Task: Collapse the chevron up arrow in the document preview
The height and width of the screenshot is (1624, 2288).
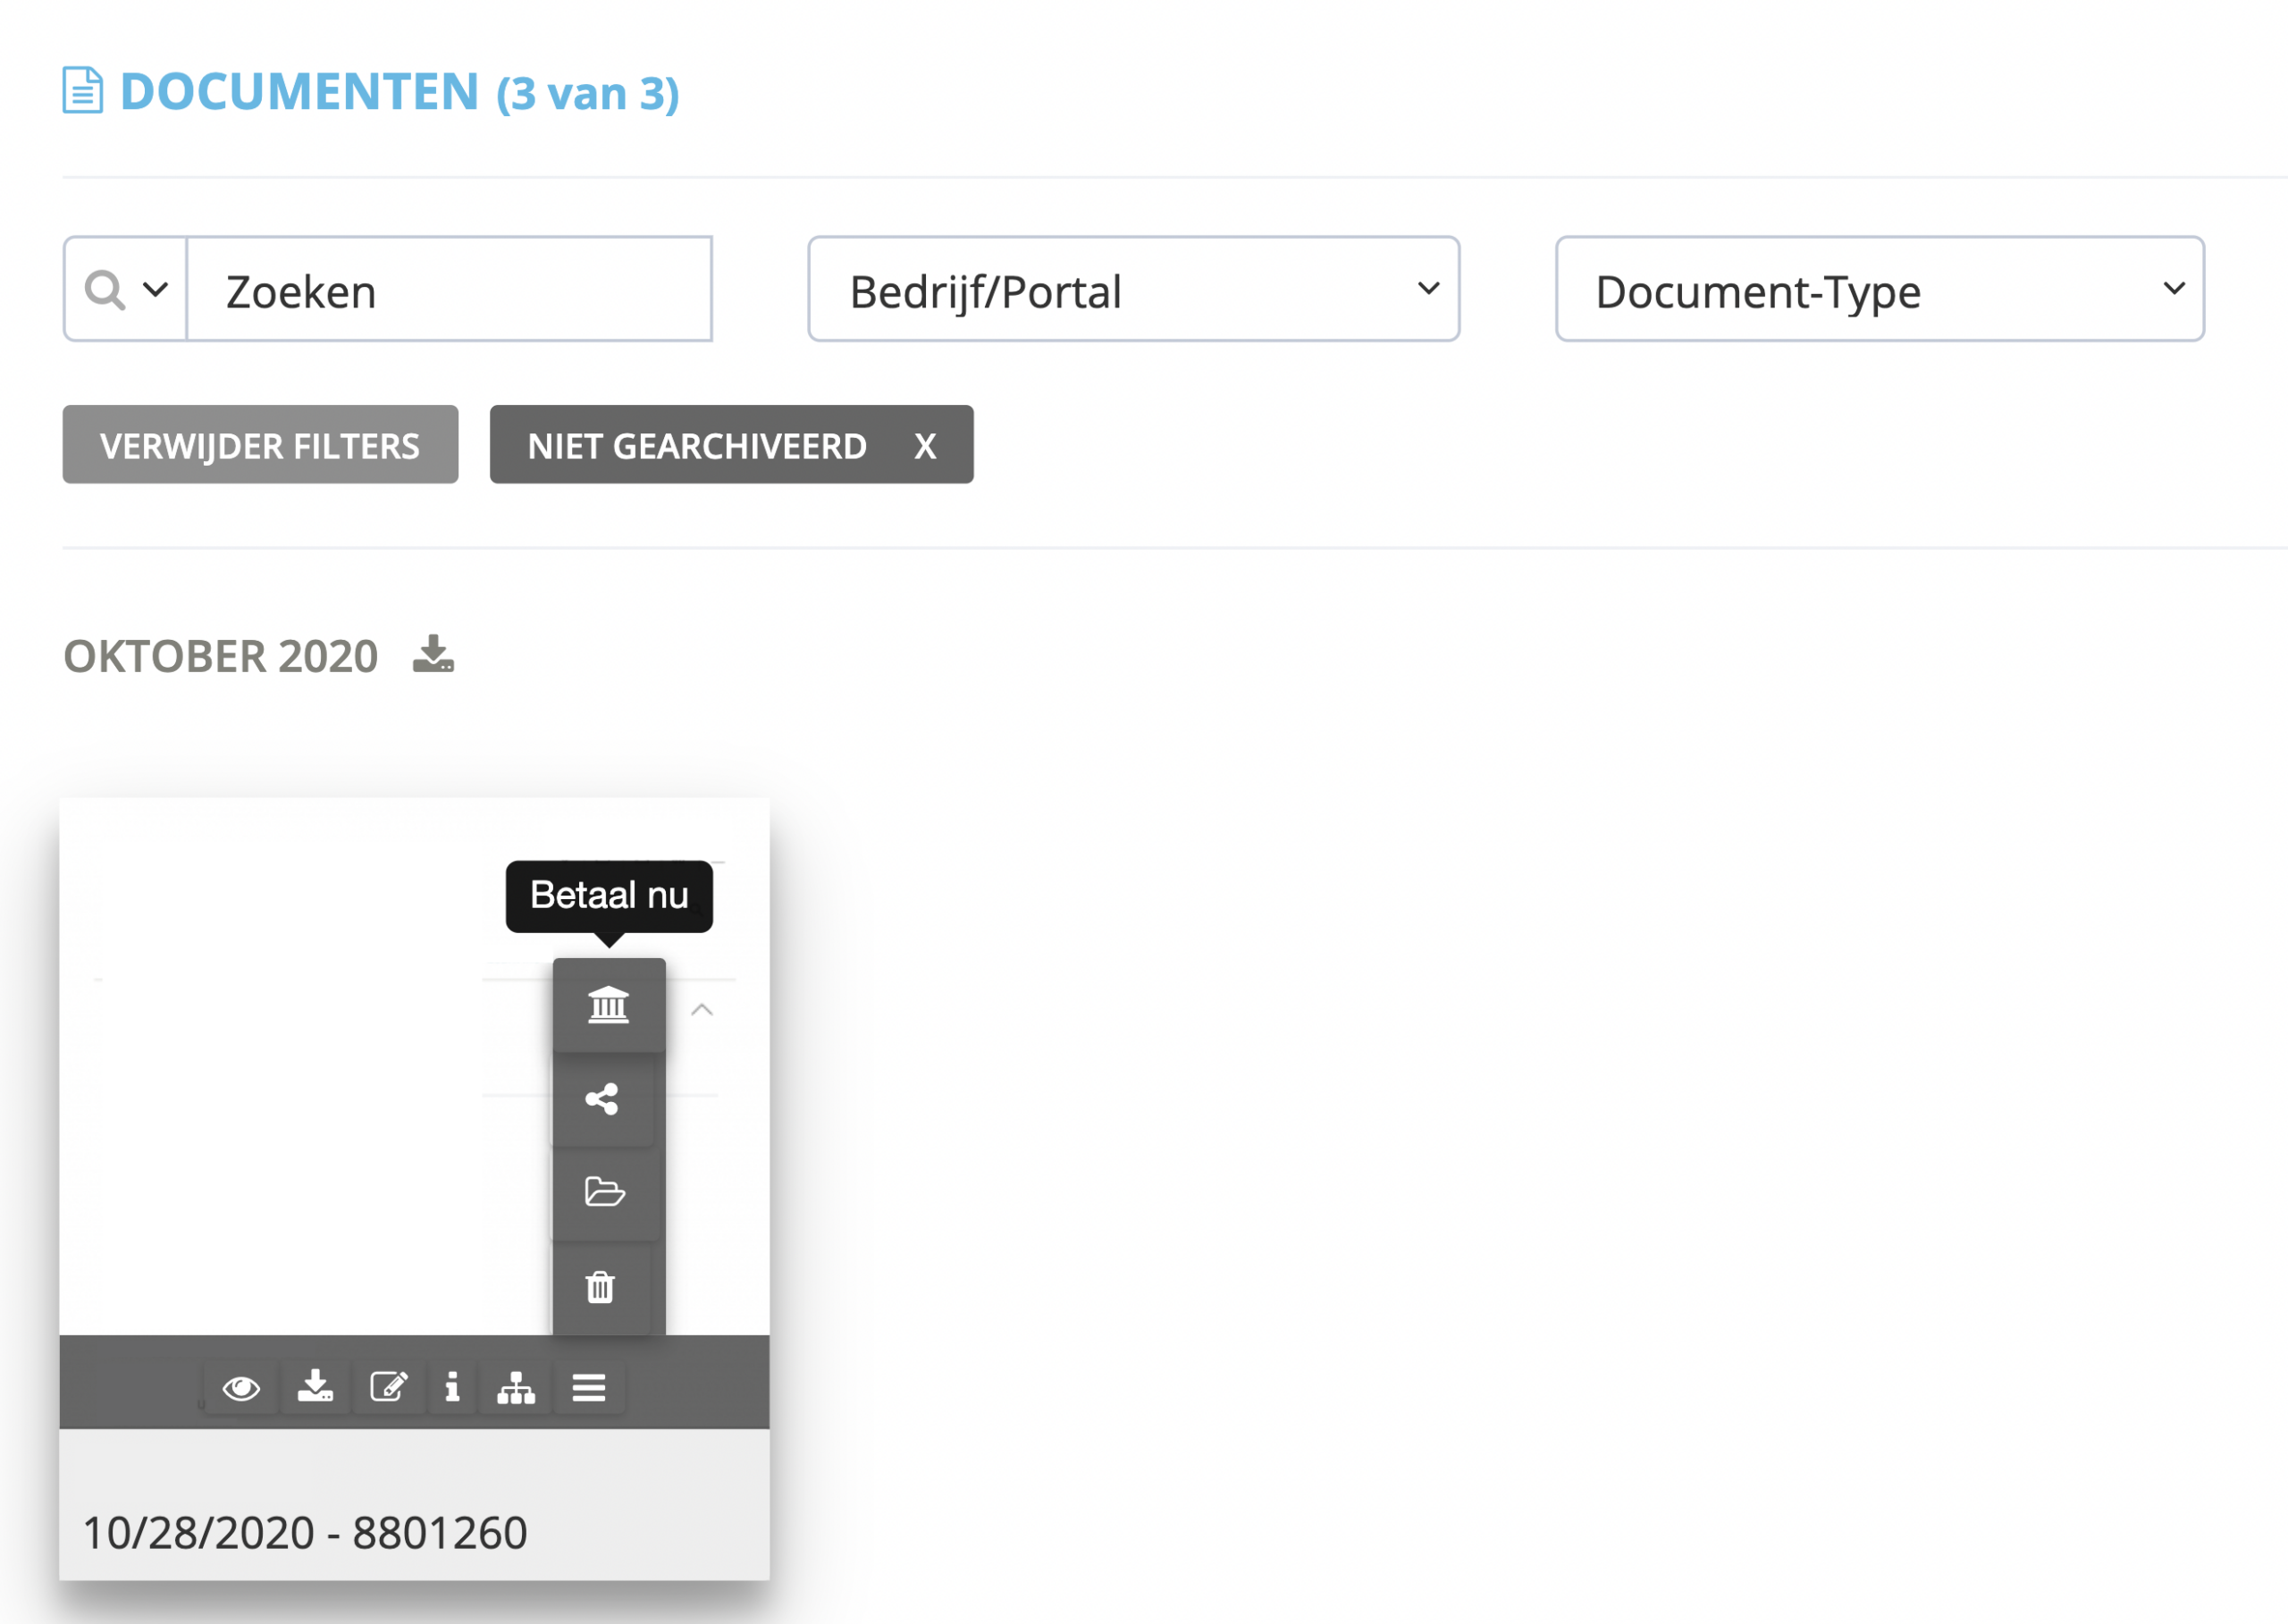Action: click(702, 1010)
